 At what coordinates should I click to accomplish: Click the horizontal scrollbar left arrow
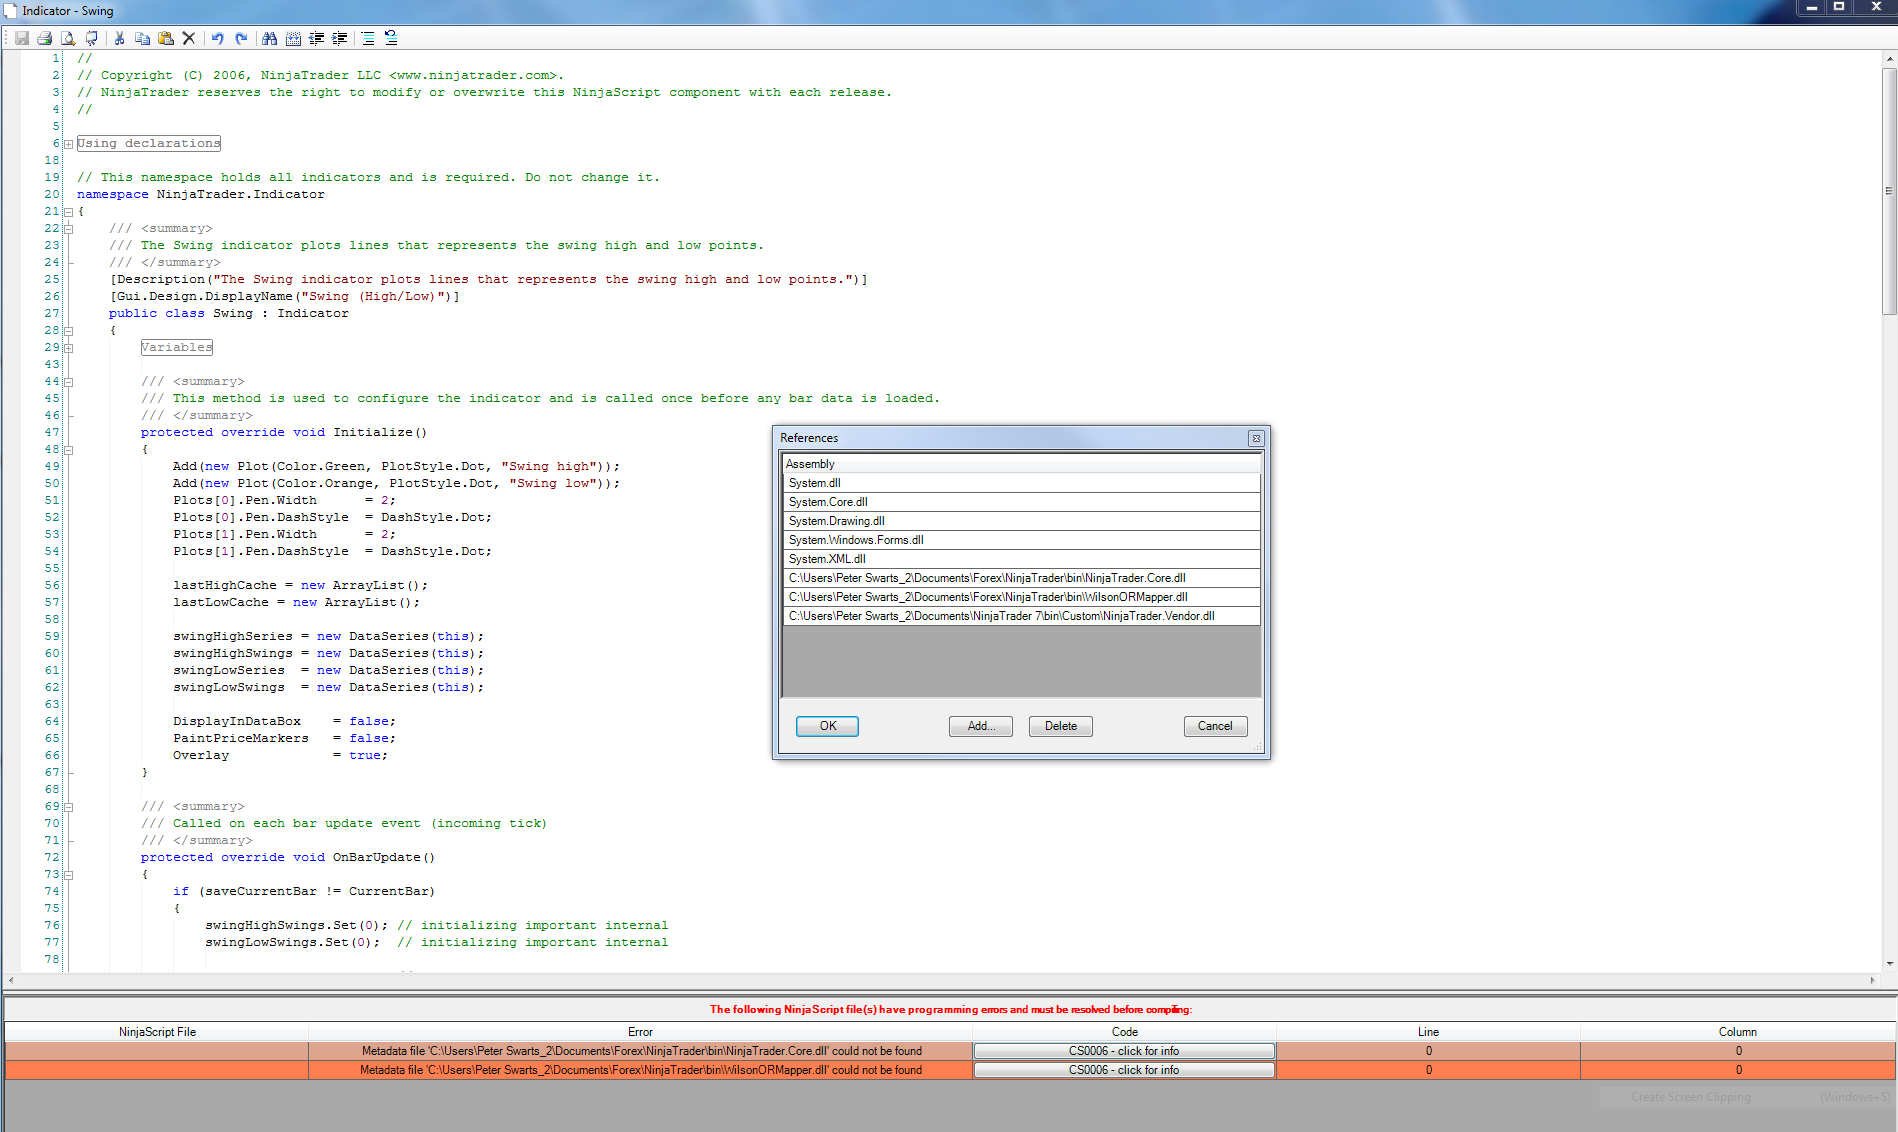[x=11, y=980]
